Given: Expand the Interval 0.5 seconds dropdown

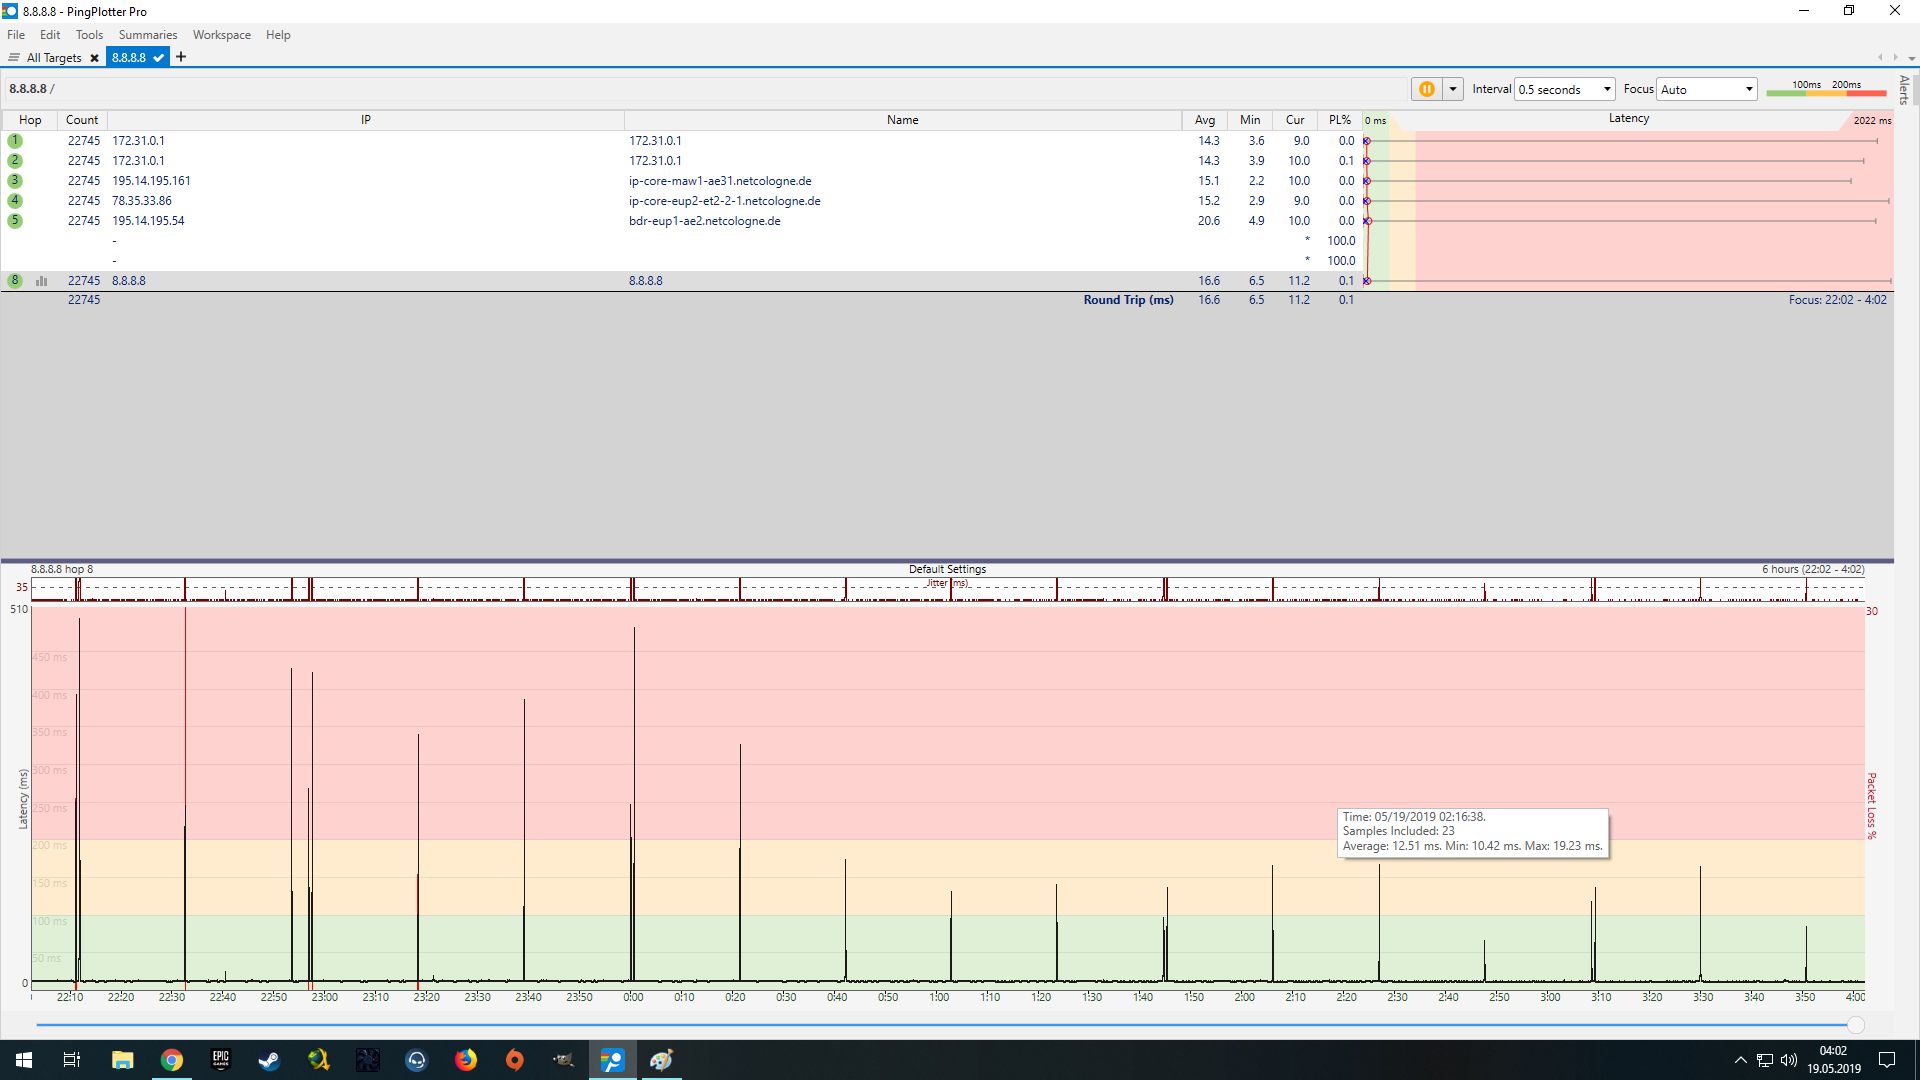Looking at the screenshot, I should (1564, 89).
